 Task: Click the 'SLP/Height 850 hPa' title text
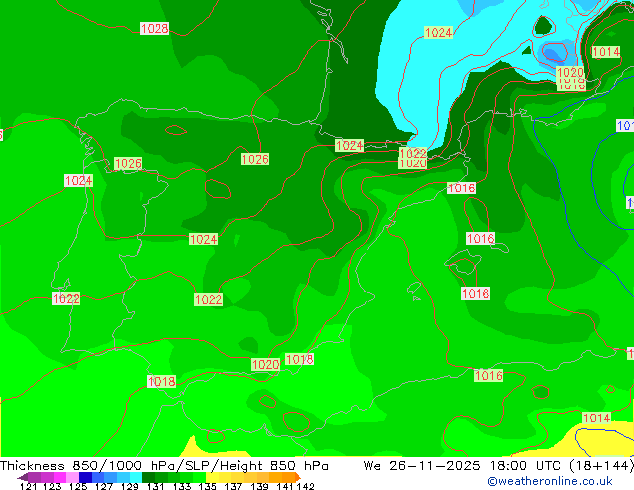pos(257,466)
